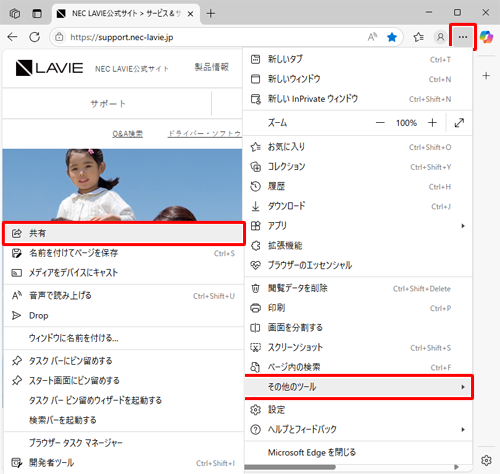Open the Favorites list toolbar icon

(x=418, y=37)
